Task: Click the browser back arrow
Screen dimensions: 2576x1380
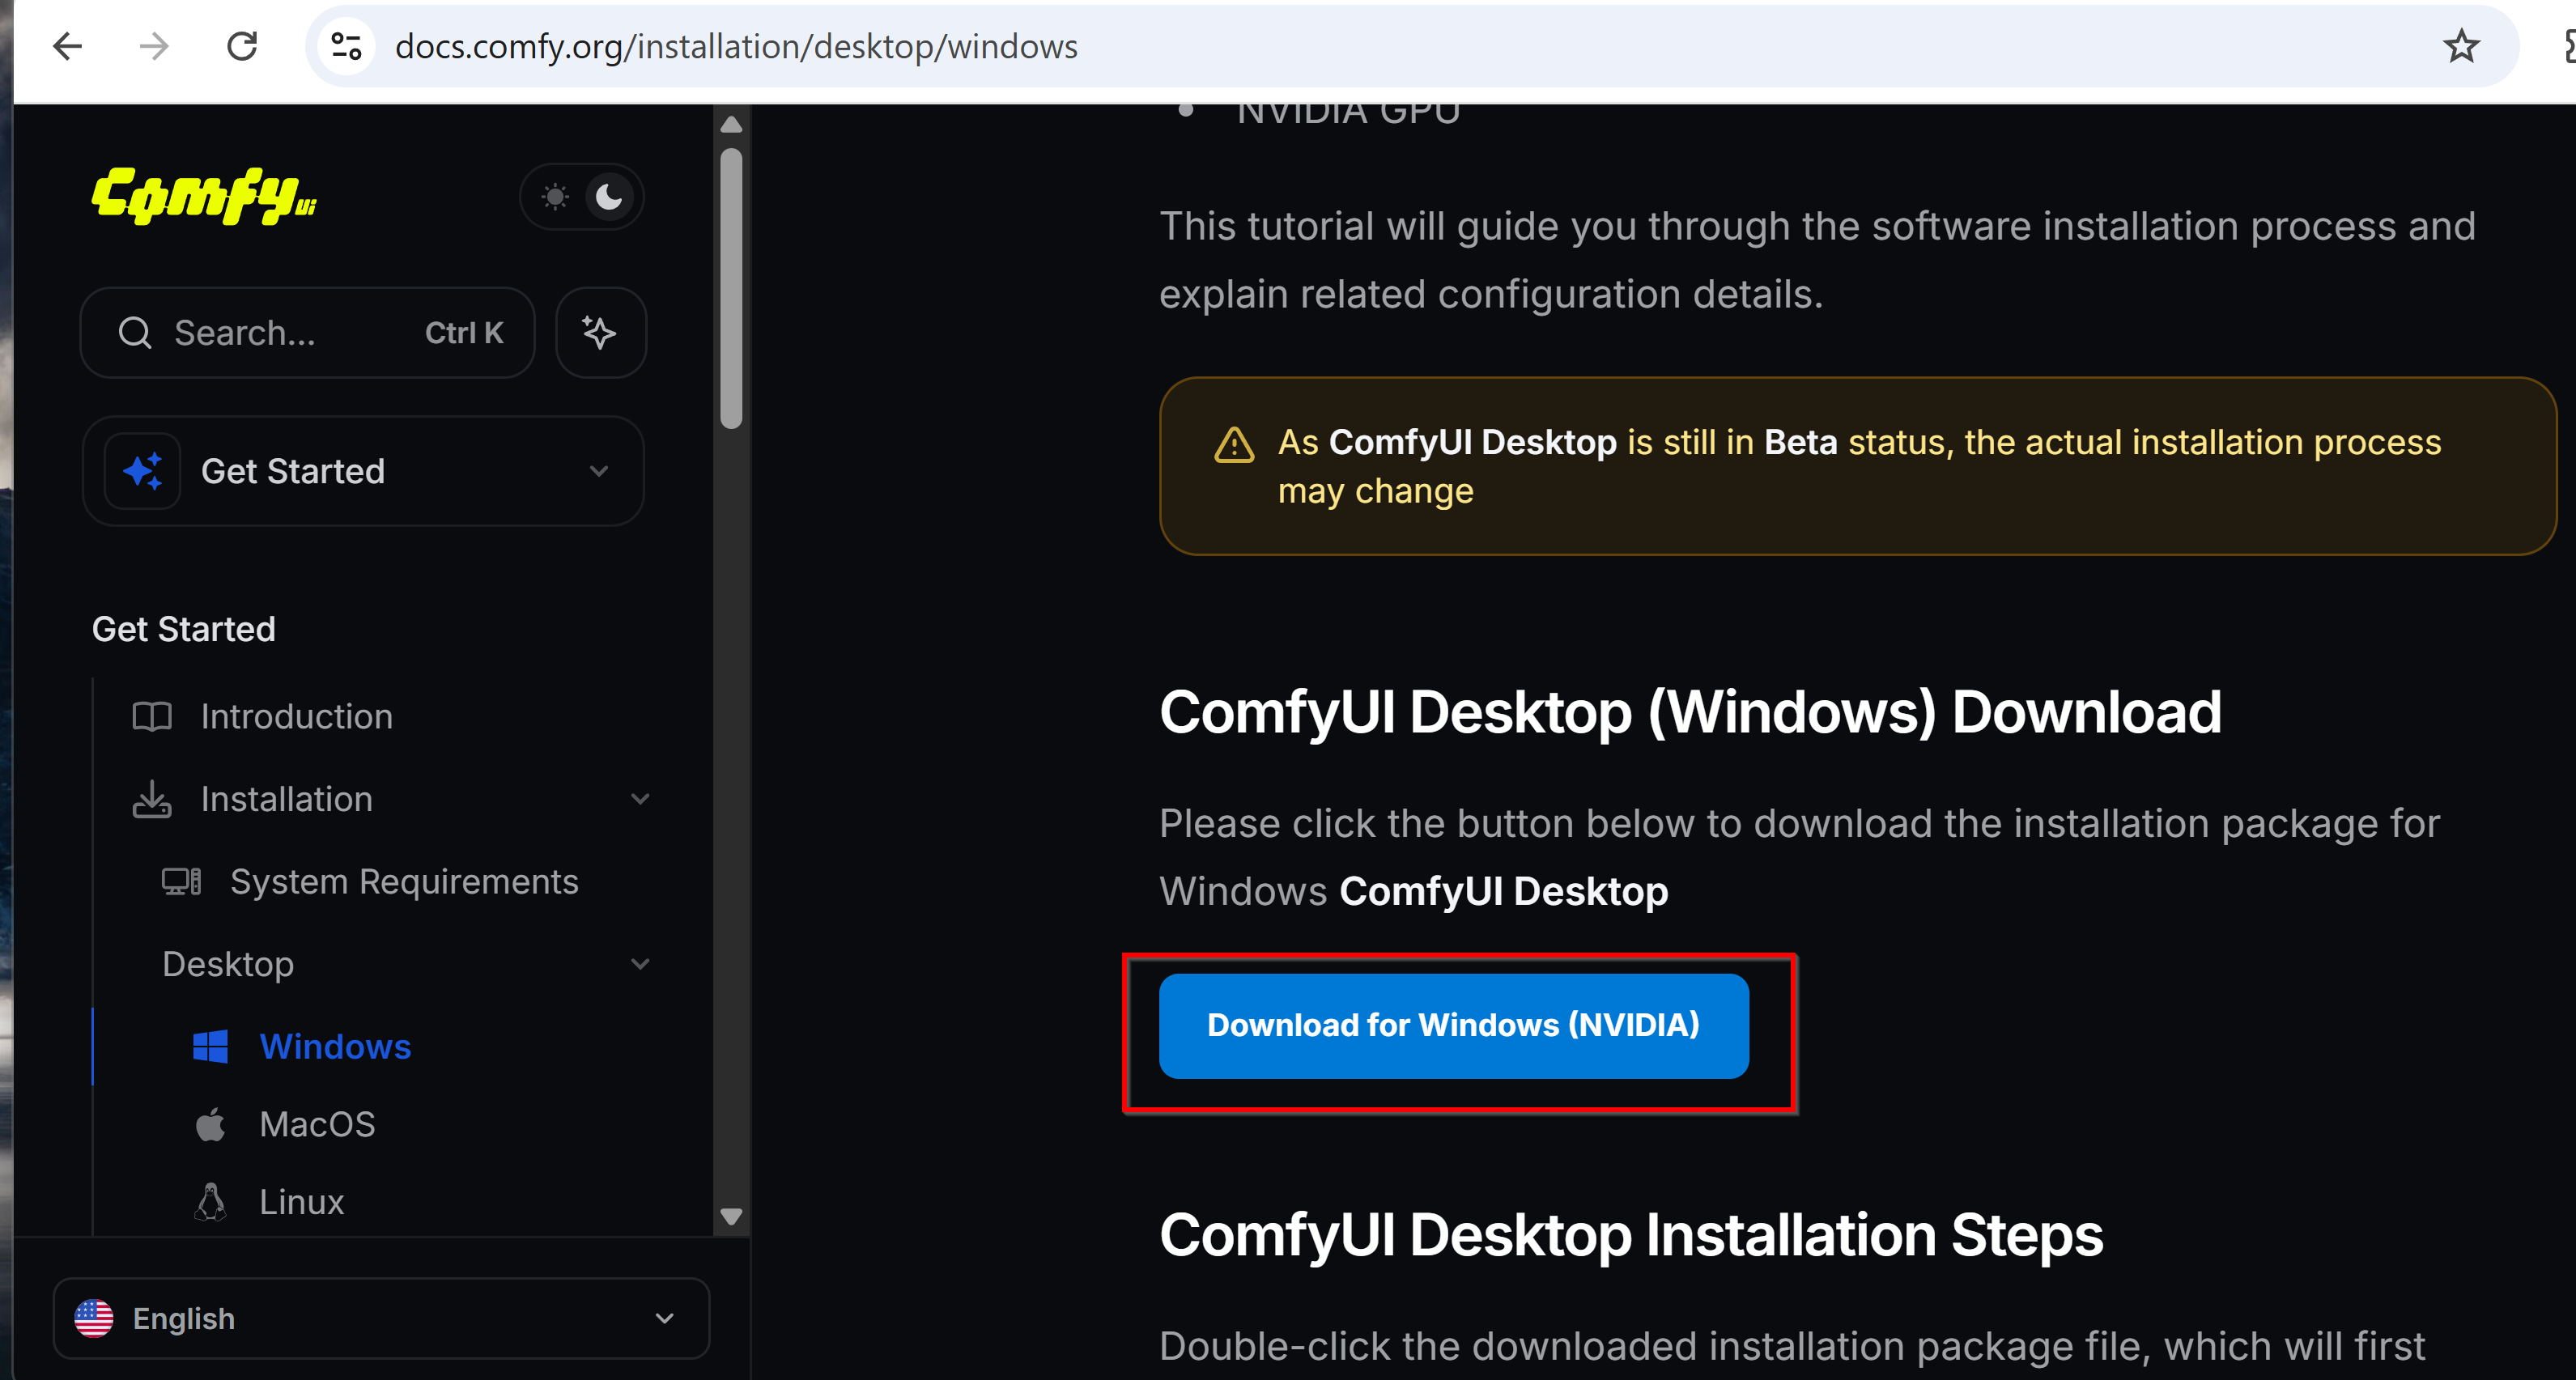Action: pyautogui.click(x=67, y=46)
